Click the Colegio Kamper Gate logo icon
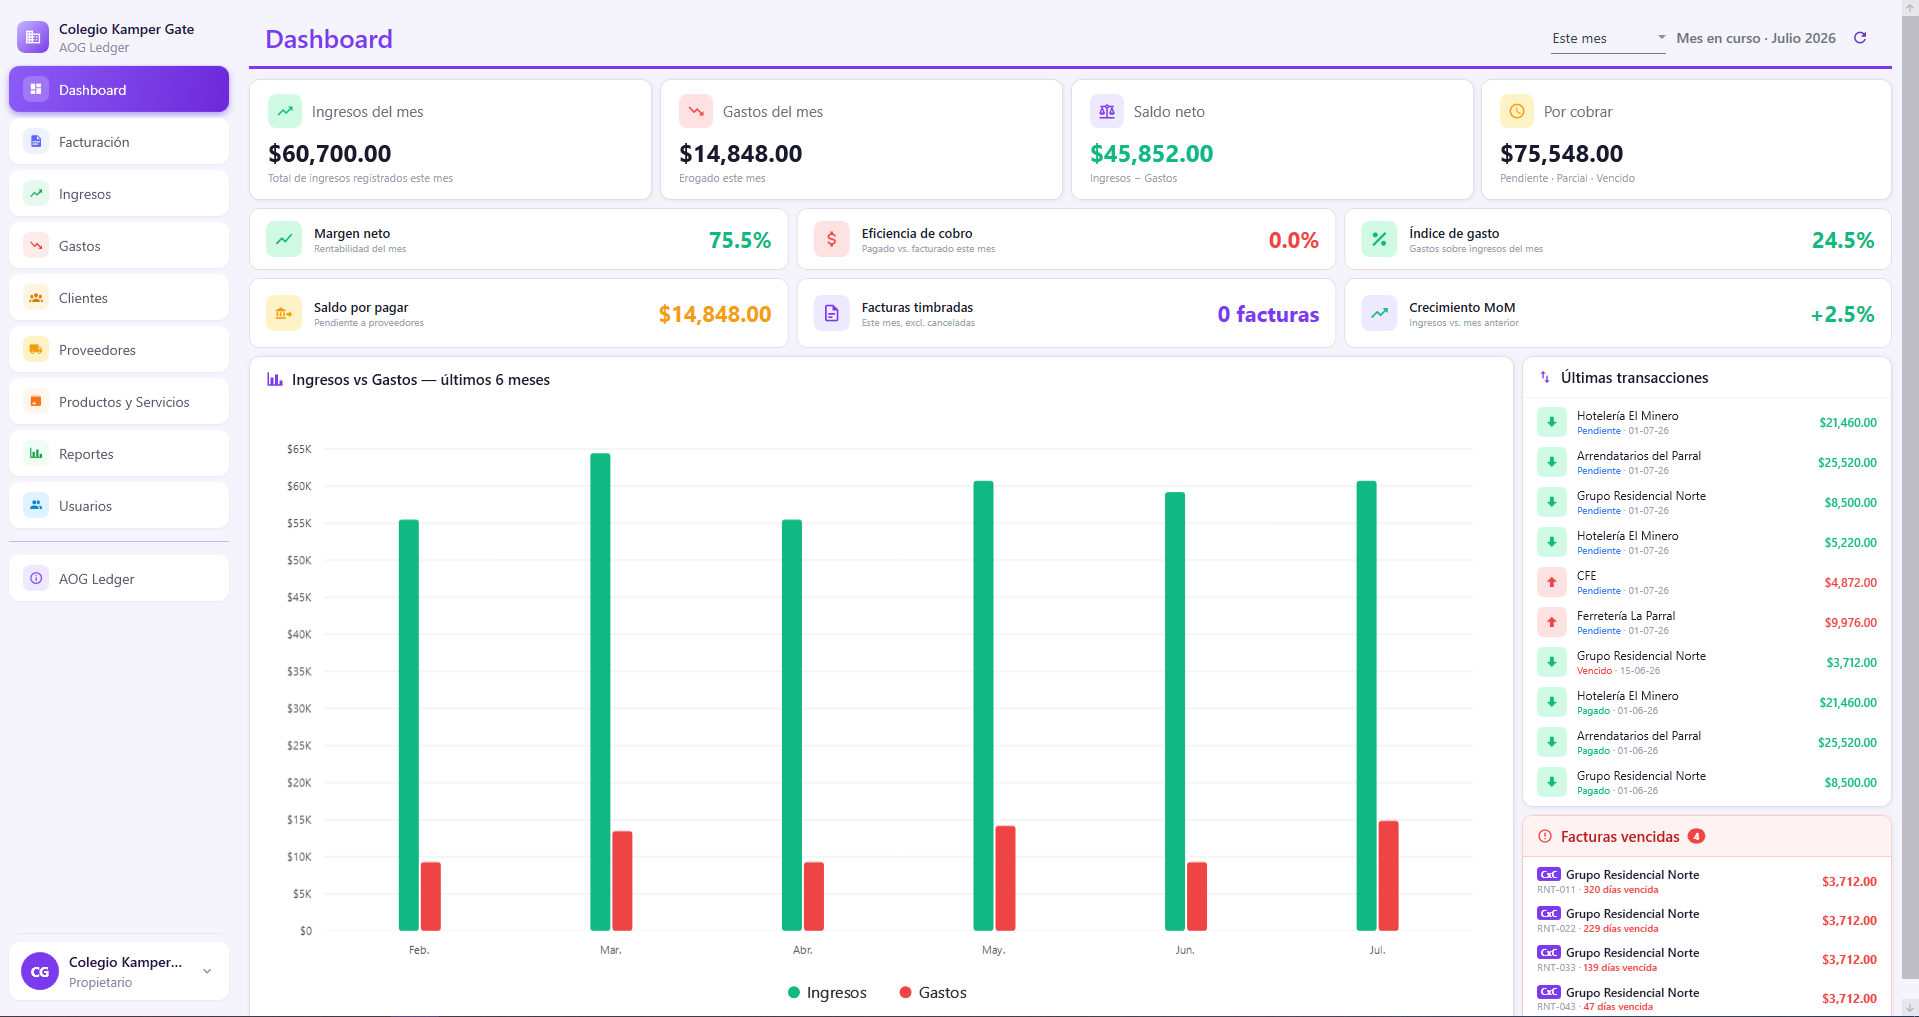The image size is (1919, 1017). click(x=33, y=37)
